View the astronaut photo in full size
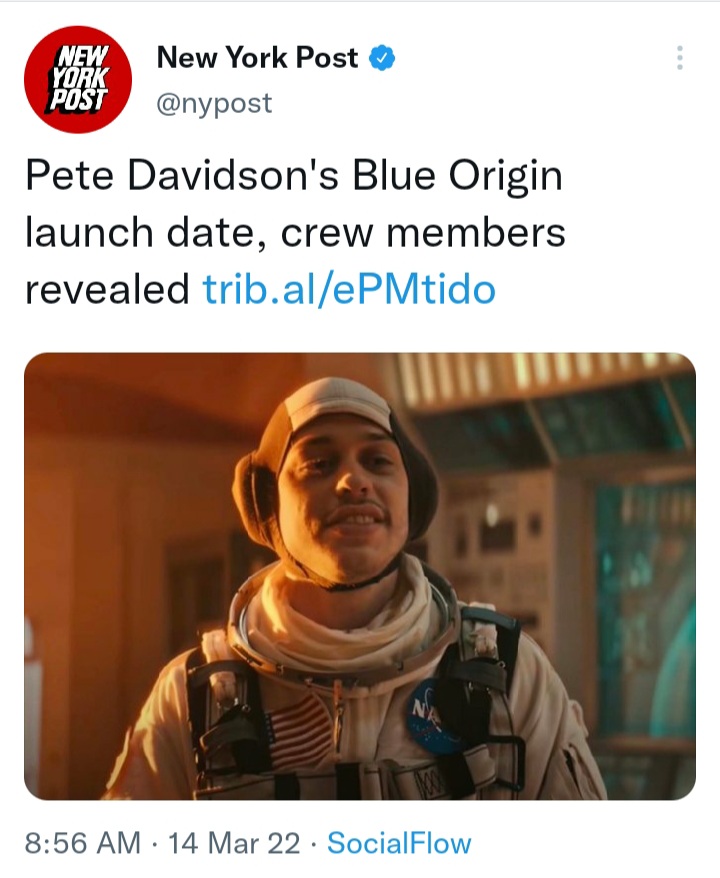The height and width of the screenshot is (878, 720). tap(360, 576)
